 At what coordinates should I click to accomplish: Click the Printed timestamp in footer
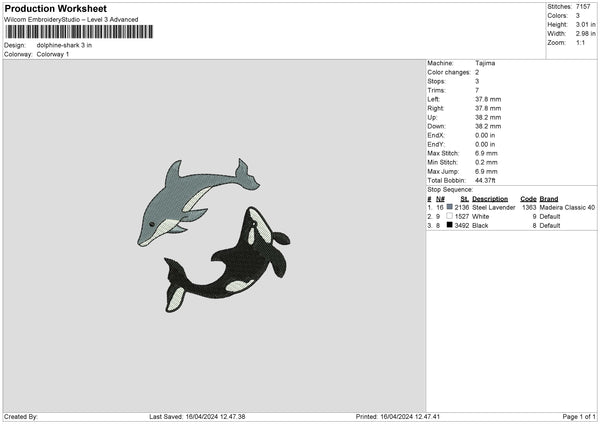tap(398, 417)
